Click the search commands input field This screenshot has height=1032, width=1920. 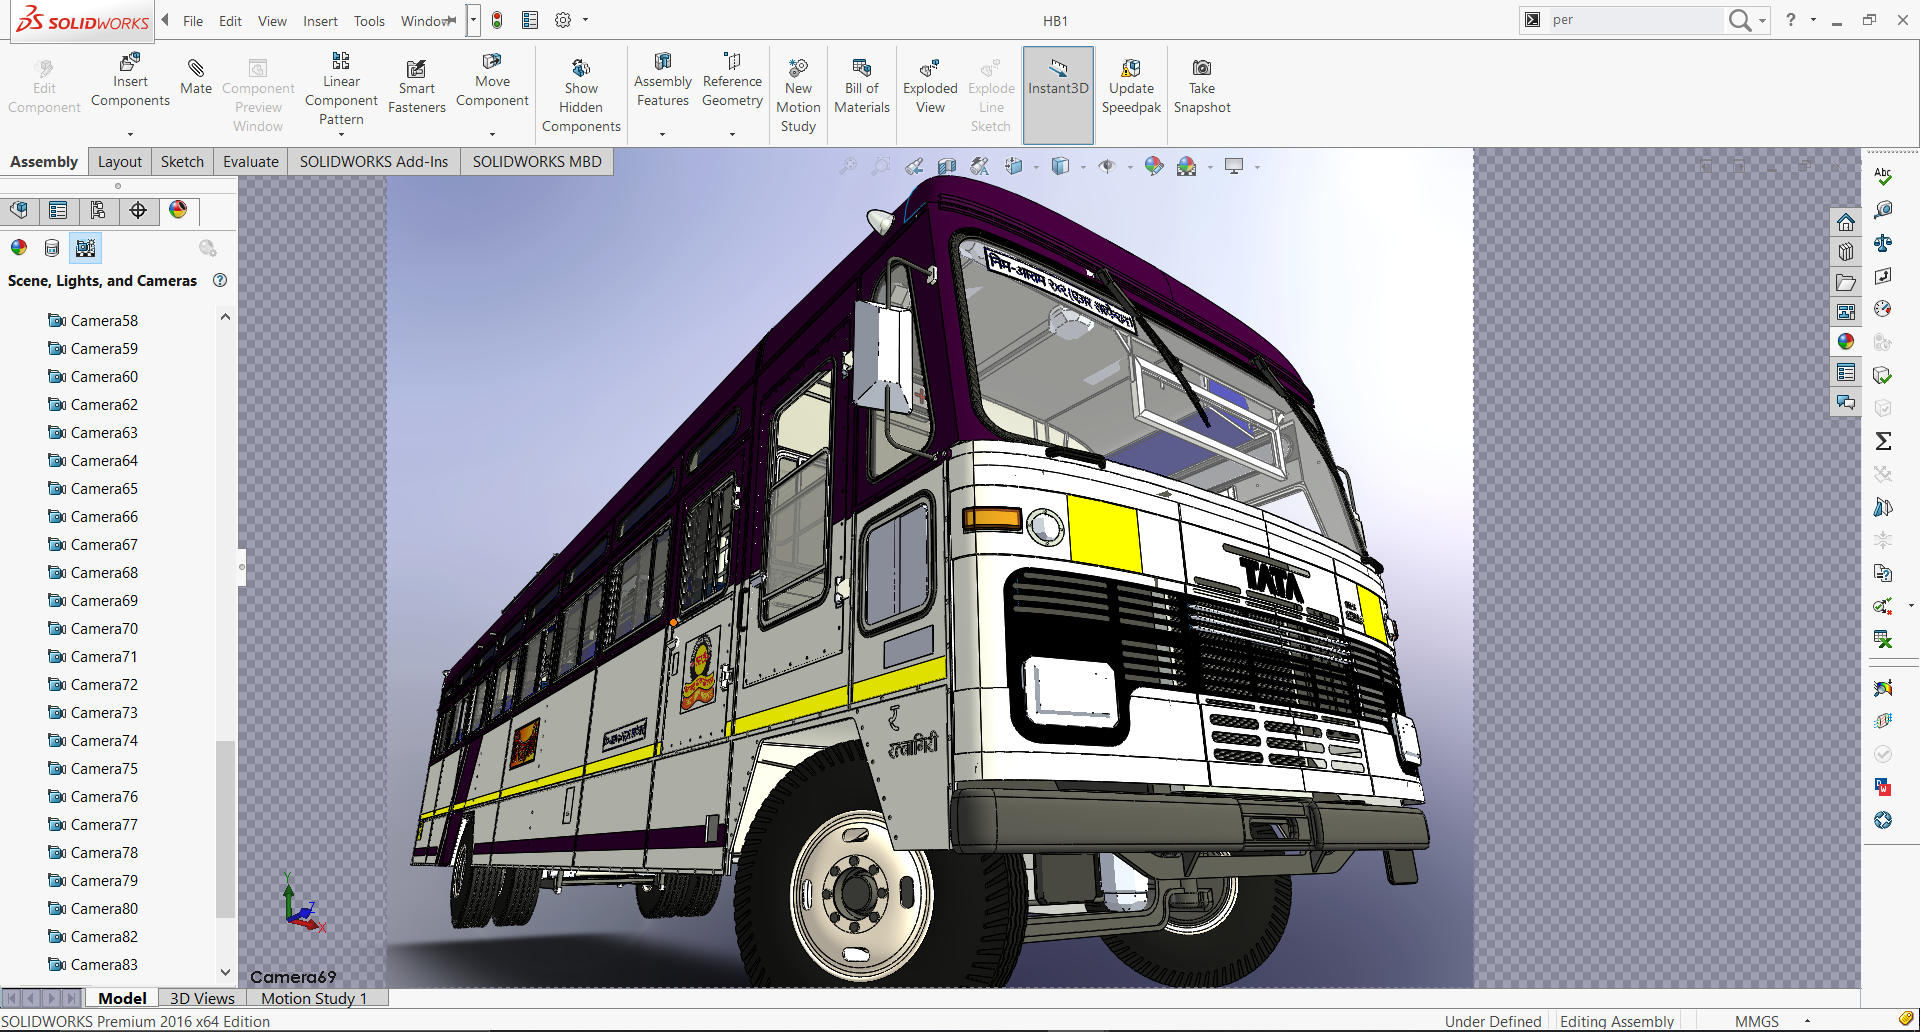click(1635, 20)
